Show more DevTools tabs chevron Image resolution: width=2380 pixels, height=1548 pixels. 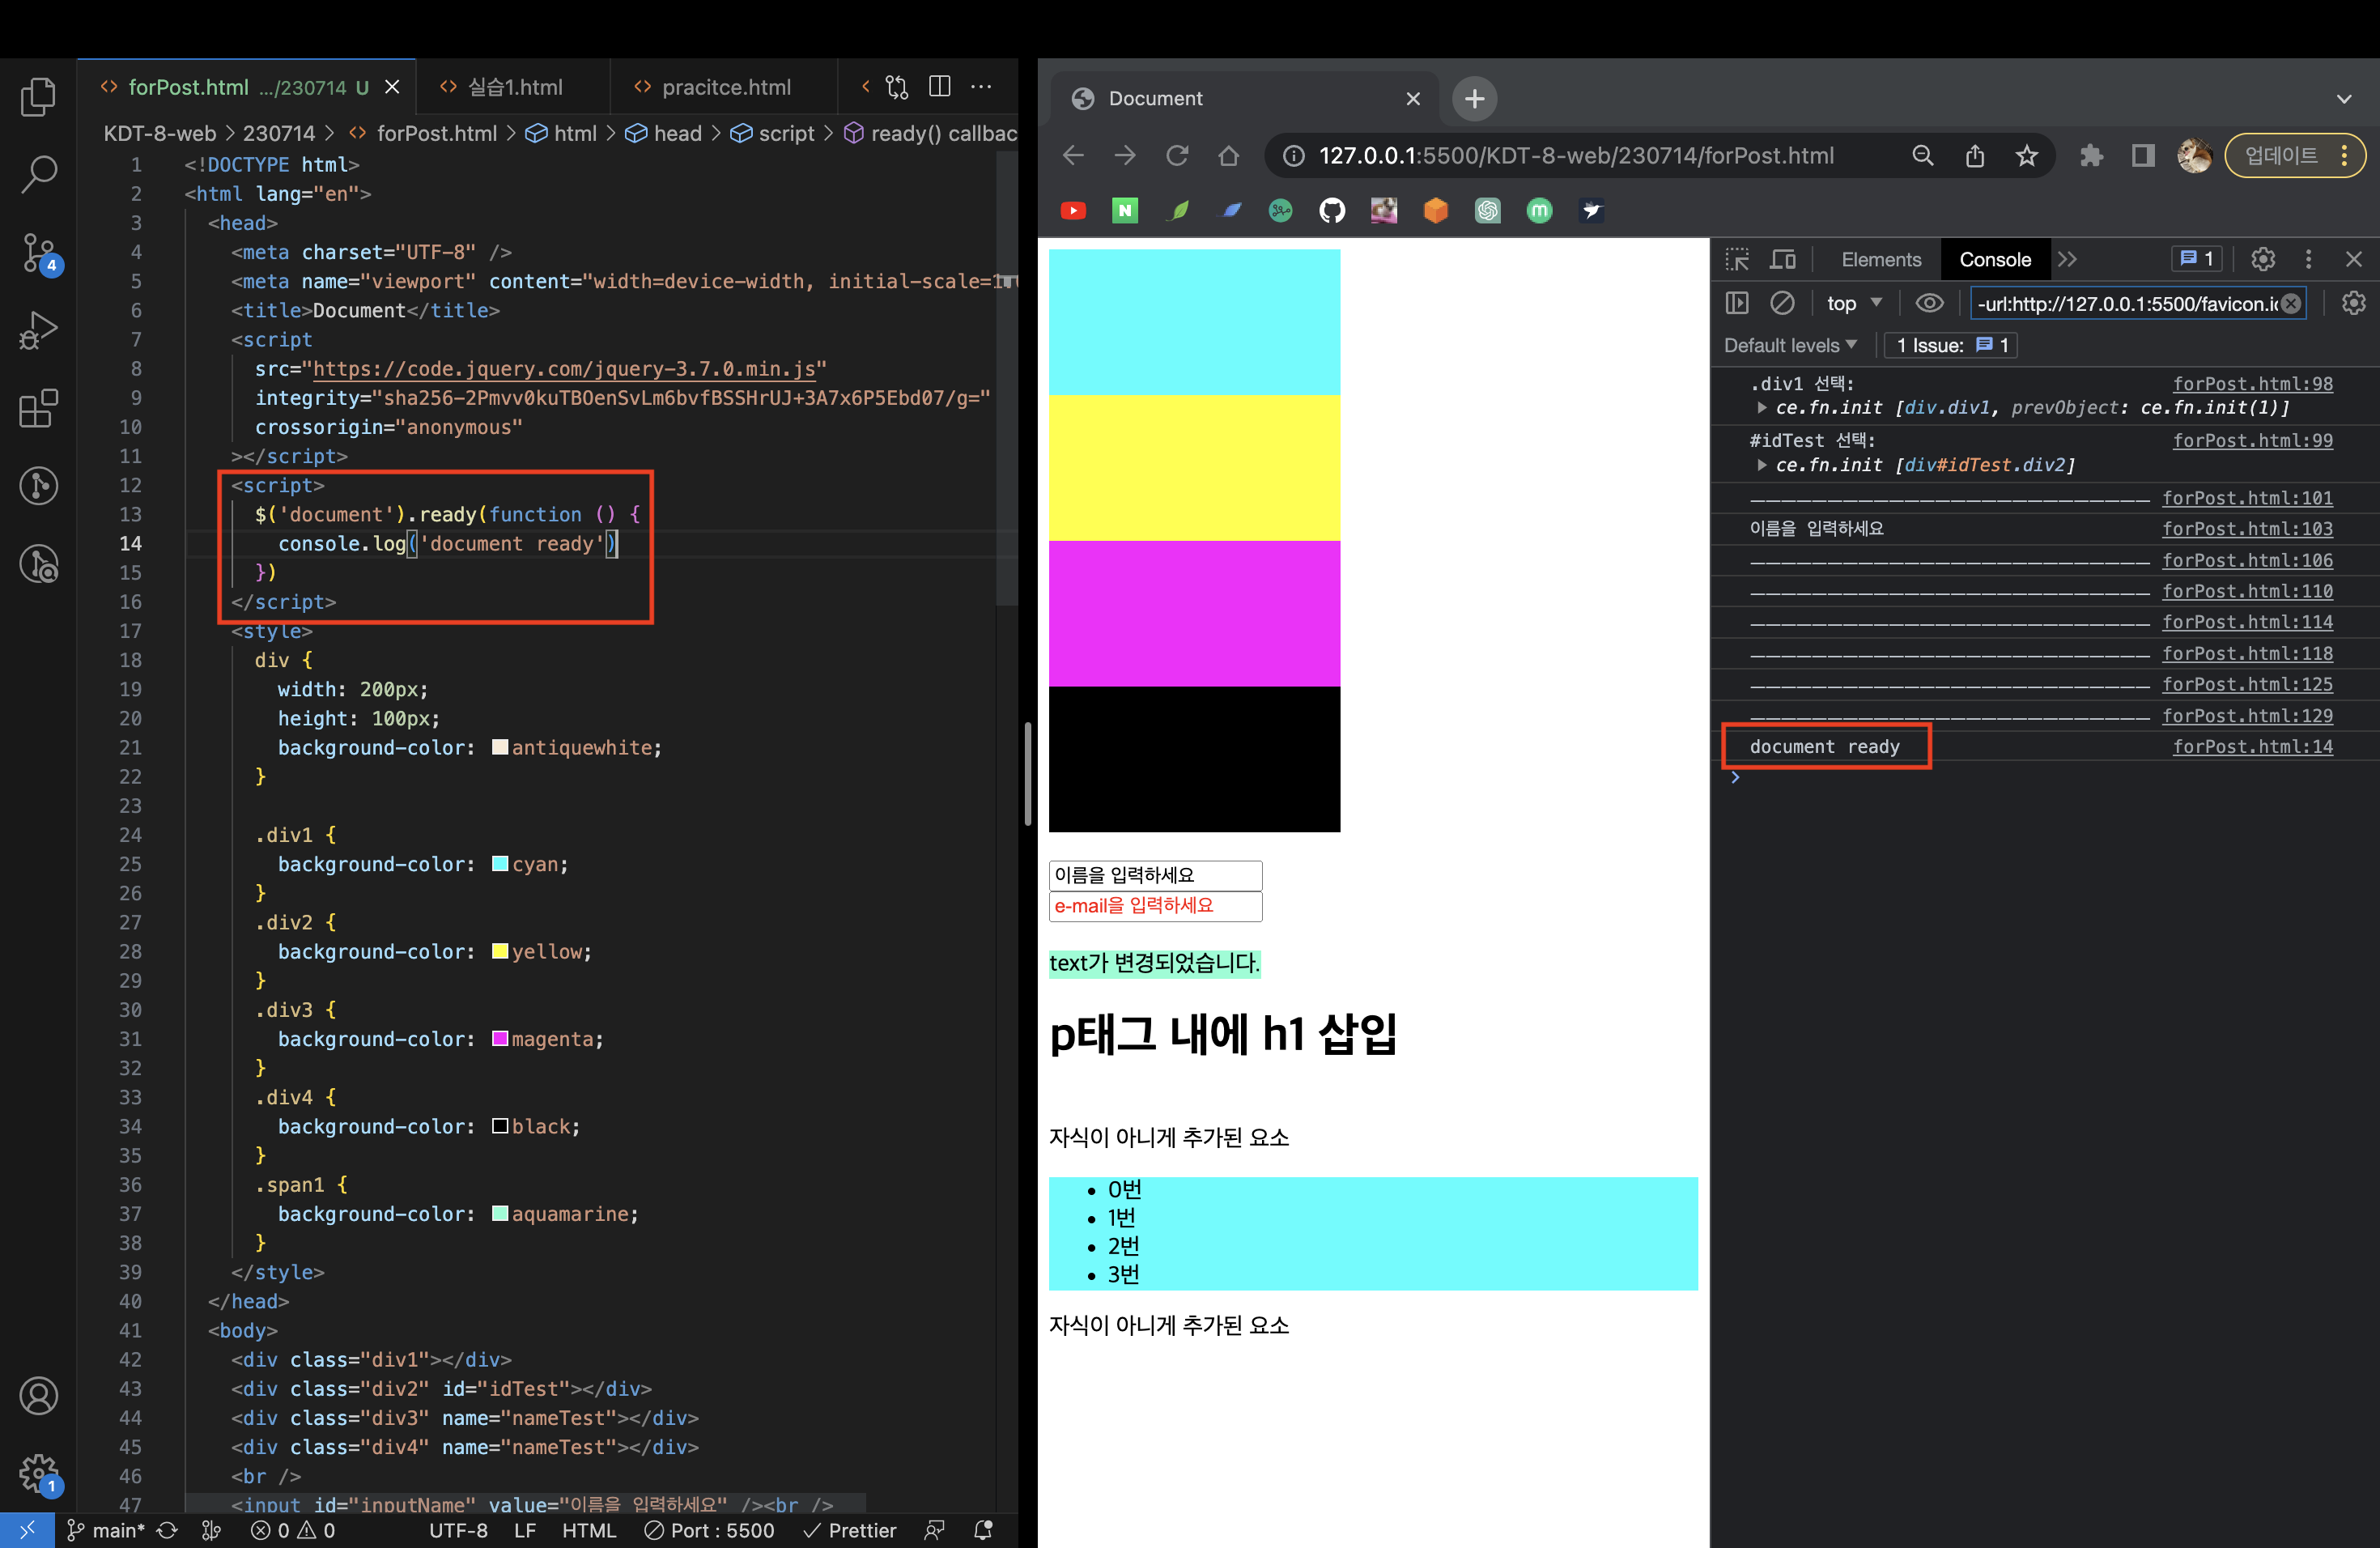(x=2068, y=259)
